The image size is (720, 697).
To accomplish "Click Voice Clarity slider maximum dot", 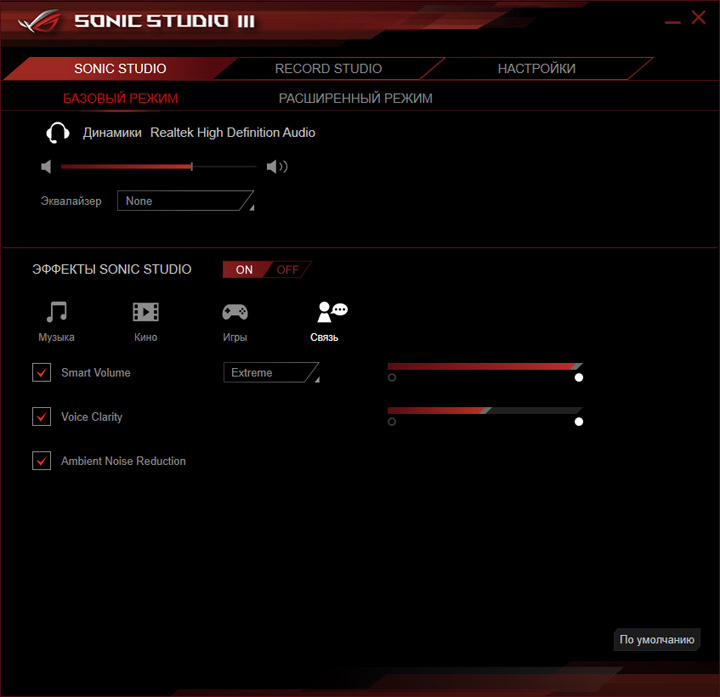I will tap(579, 422).
